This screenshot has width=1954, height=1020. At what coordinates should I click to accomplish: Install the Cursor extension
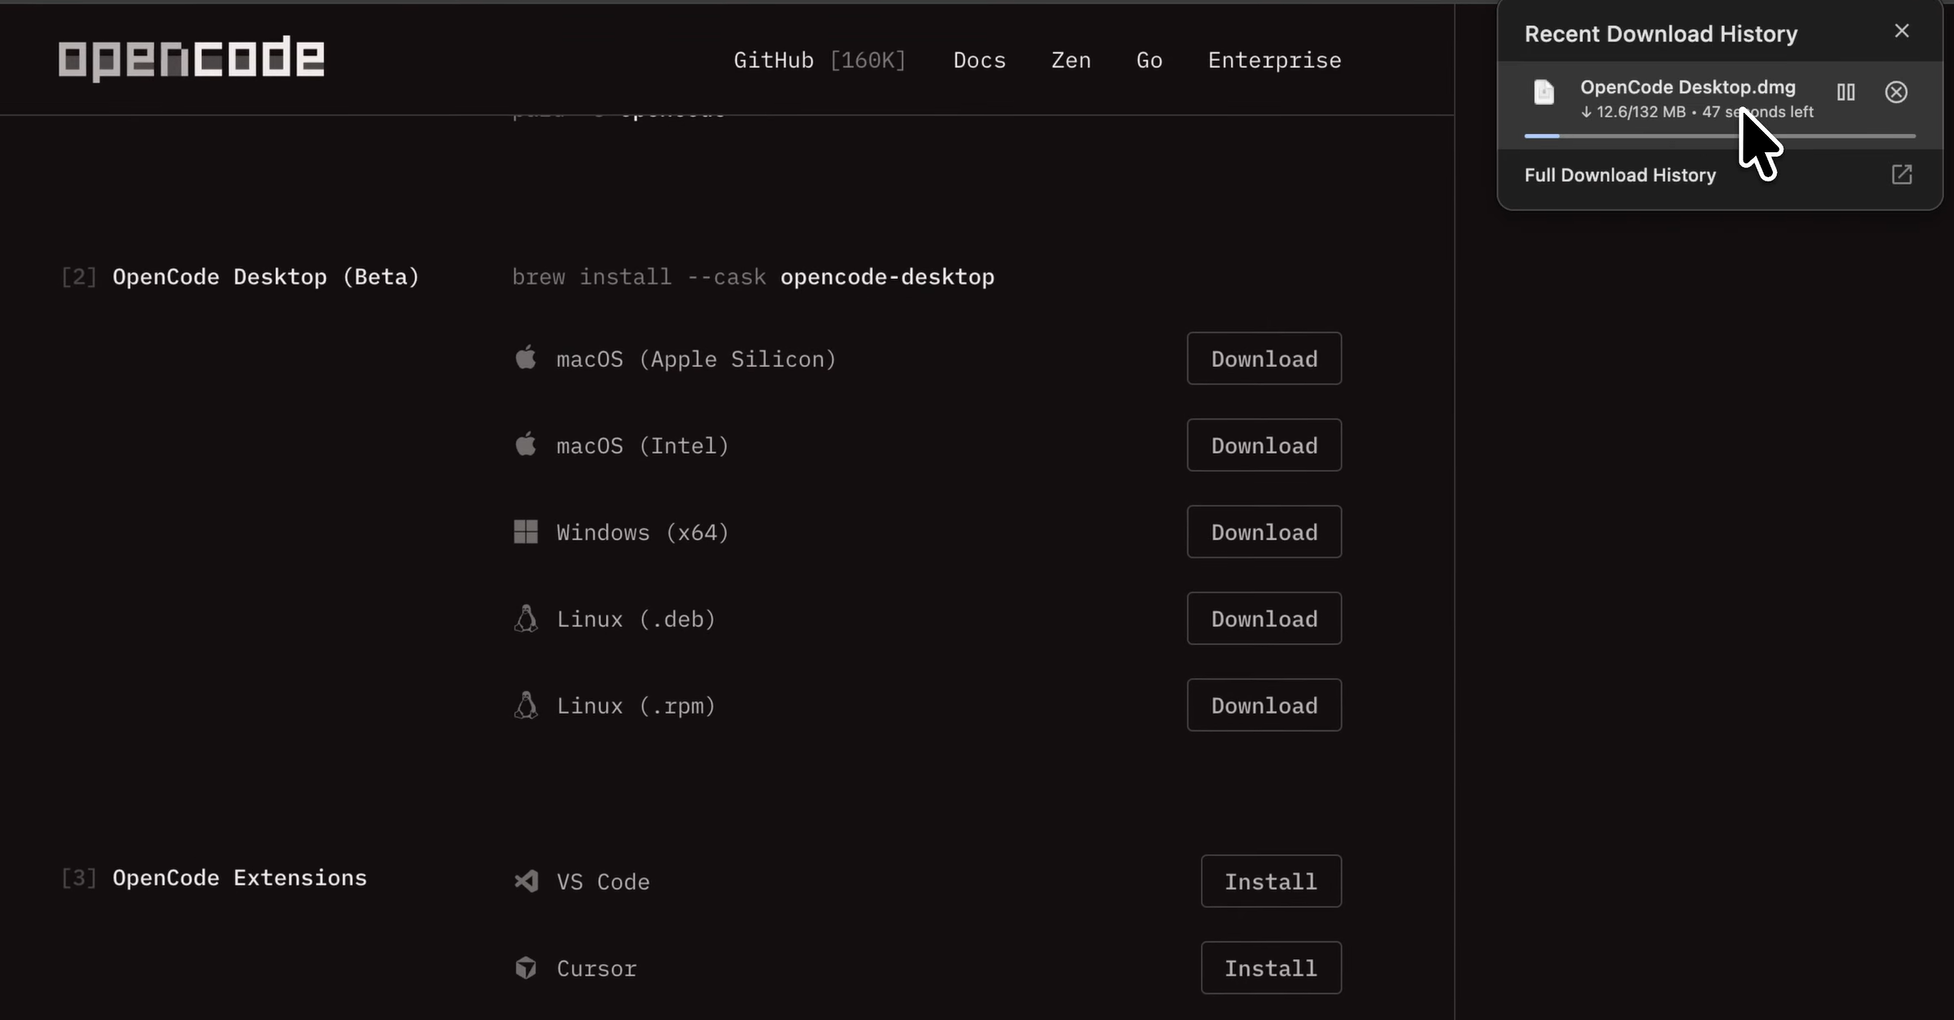click(x=1271, y=968)
